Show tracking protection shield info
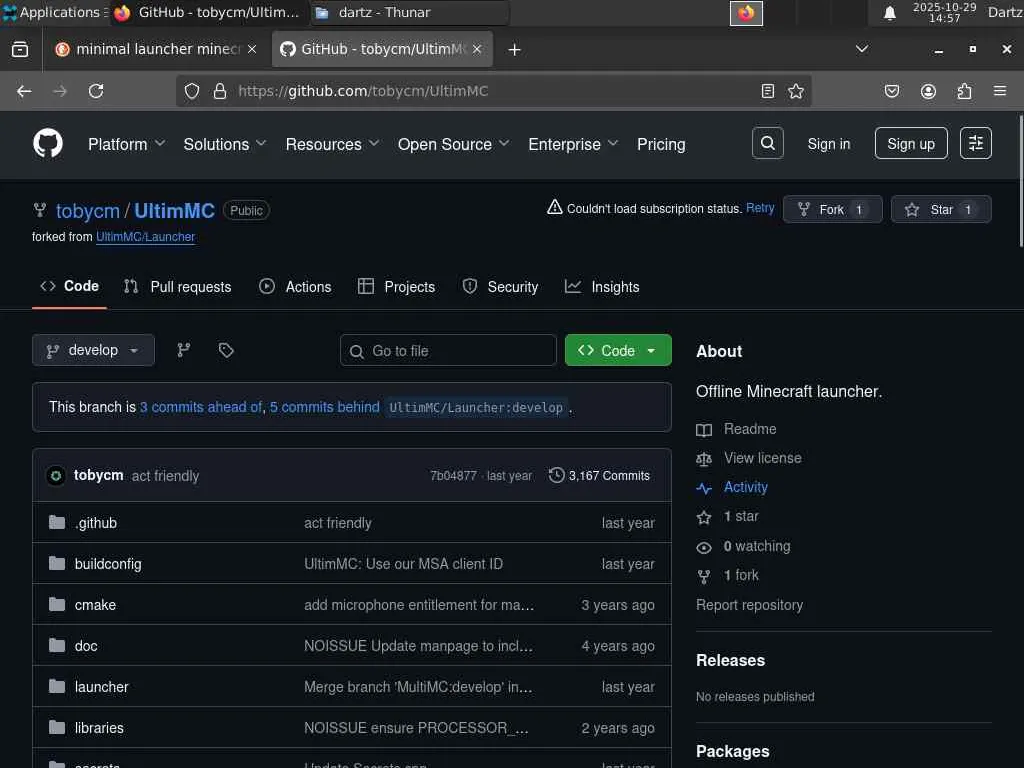The width and height of the screenshot is (1024, 768). click(x=191, y=91)
